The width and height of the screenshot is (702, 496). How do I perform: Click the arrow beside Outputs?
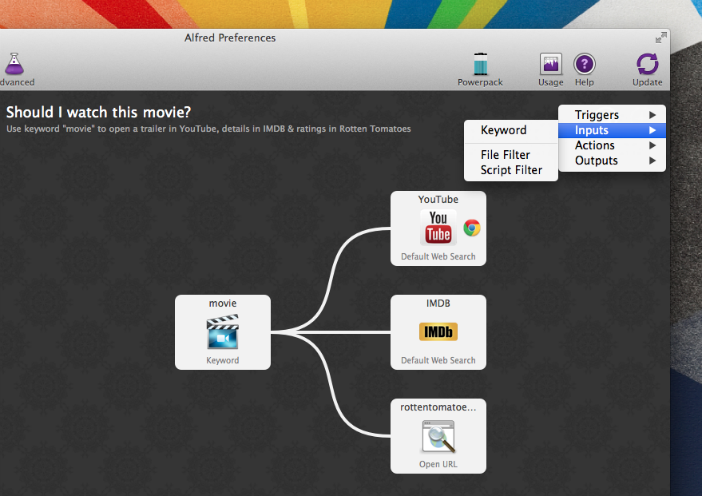pyautogui.click(x=653, y=161)
